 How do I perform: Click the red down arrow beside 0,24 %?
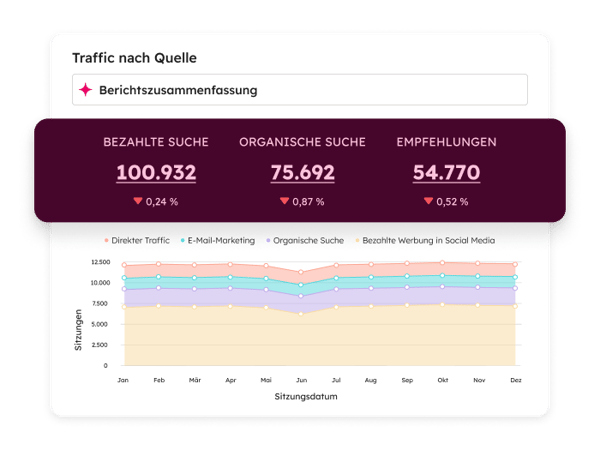pos(138,201)
